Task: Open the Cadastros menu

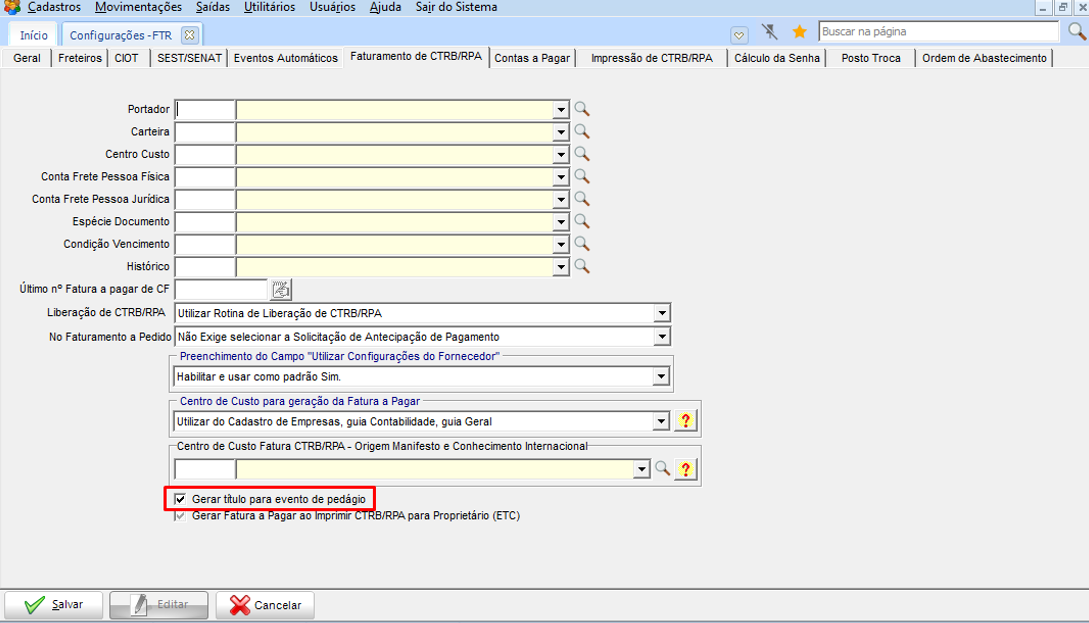Action: point(54,7)
